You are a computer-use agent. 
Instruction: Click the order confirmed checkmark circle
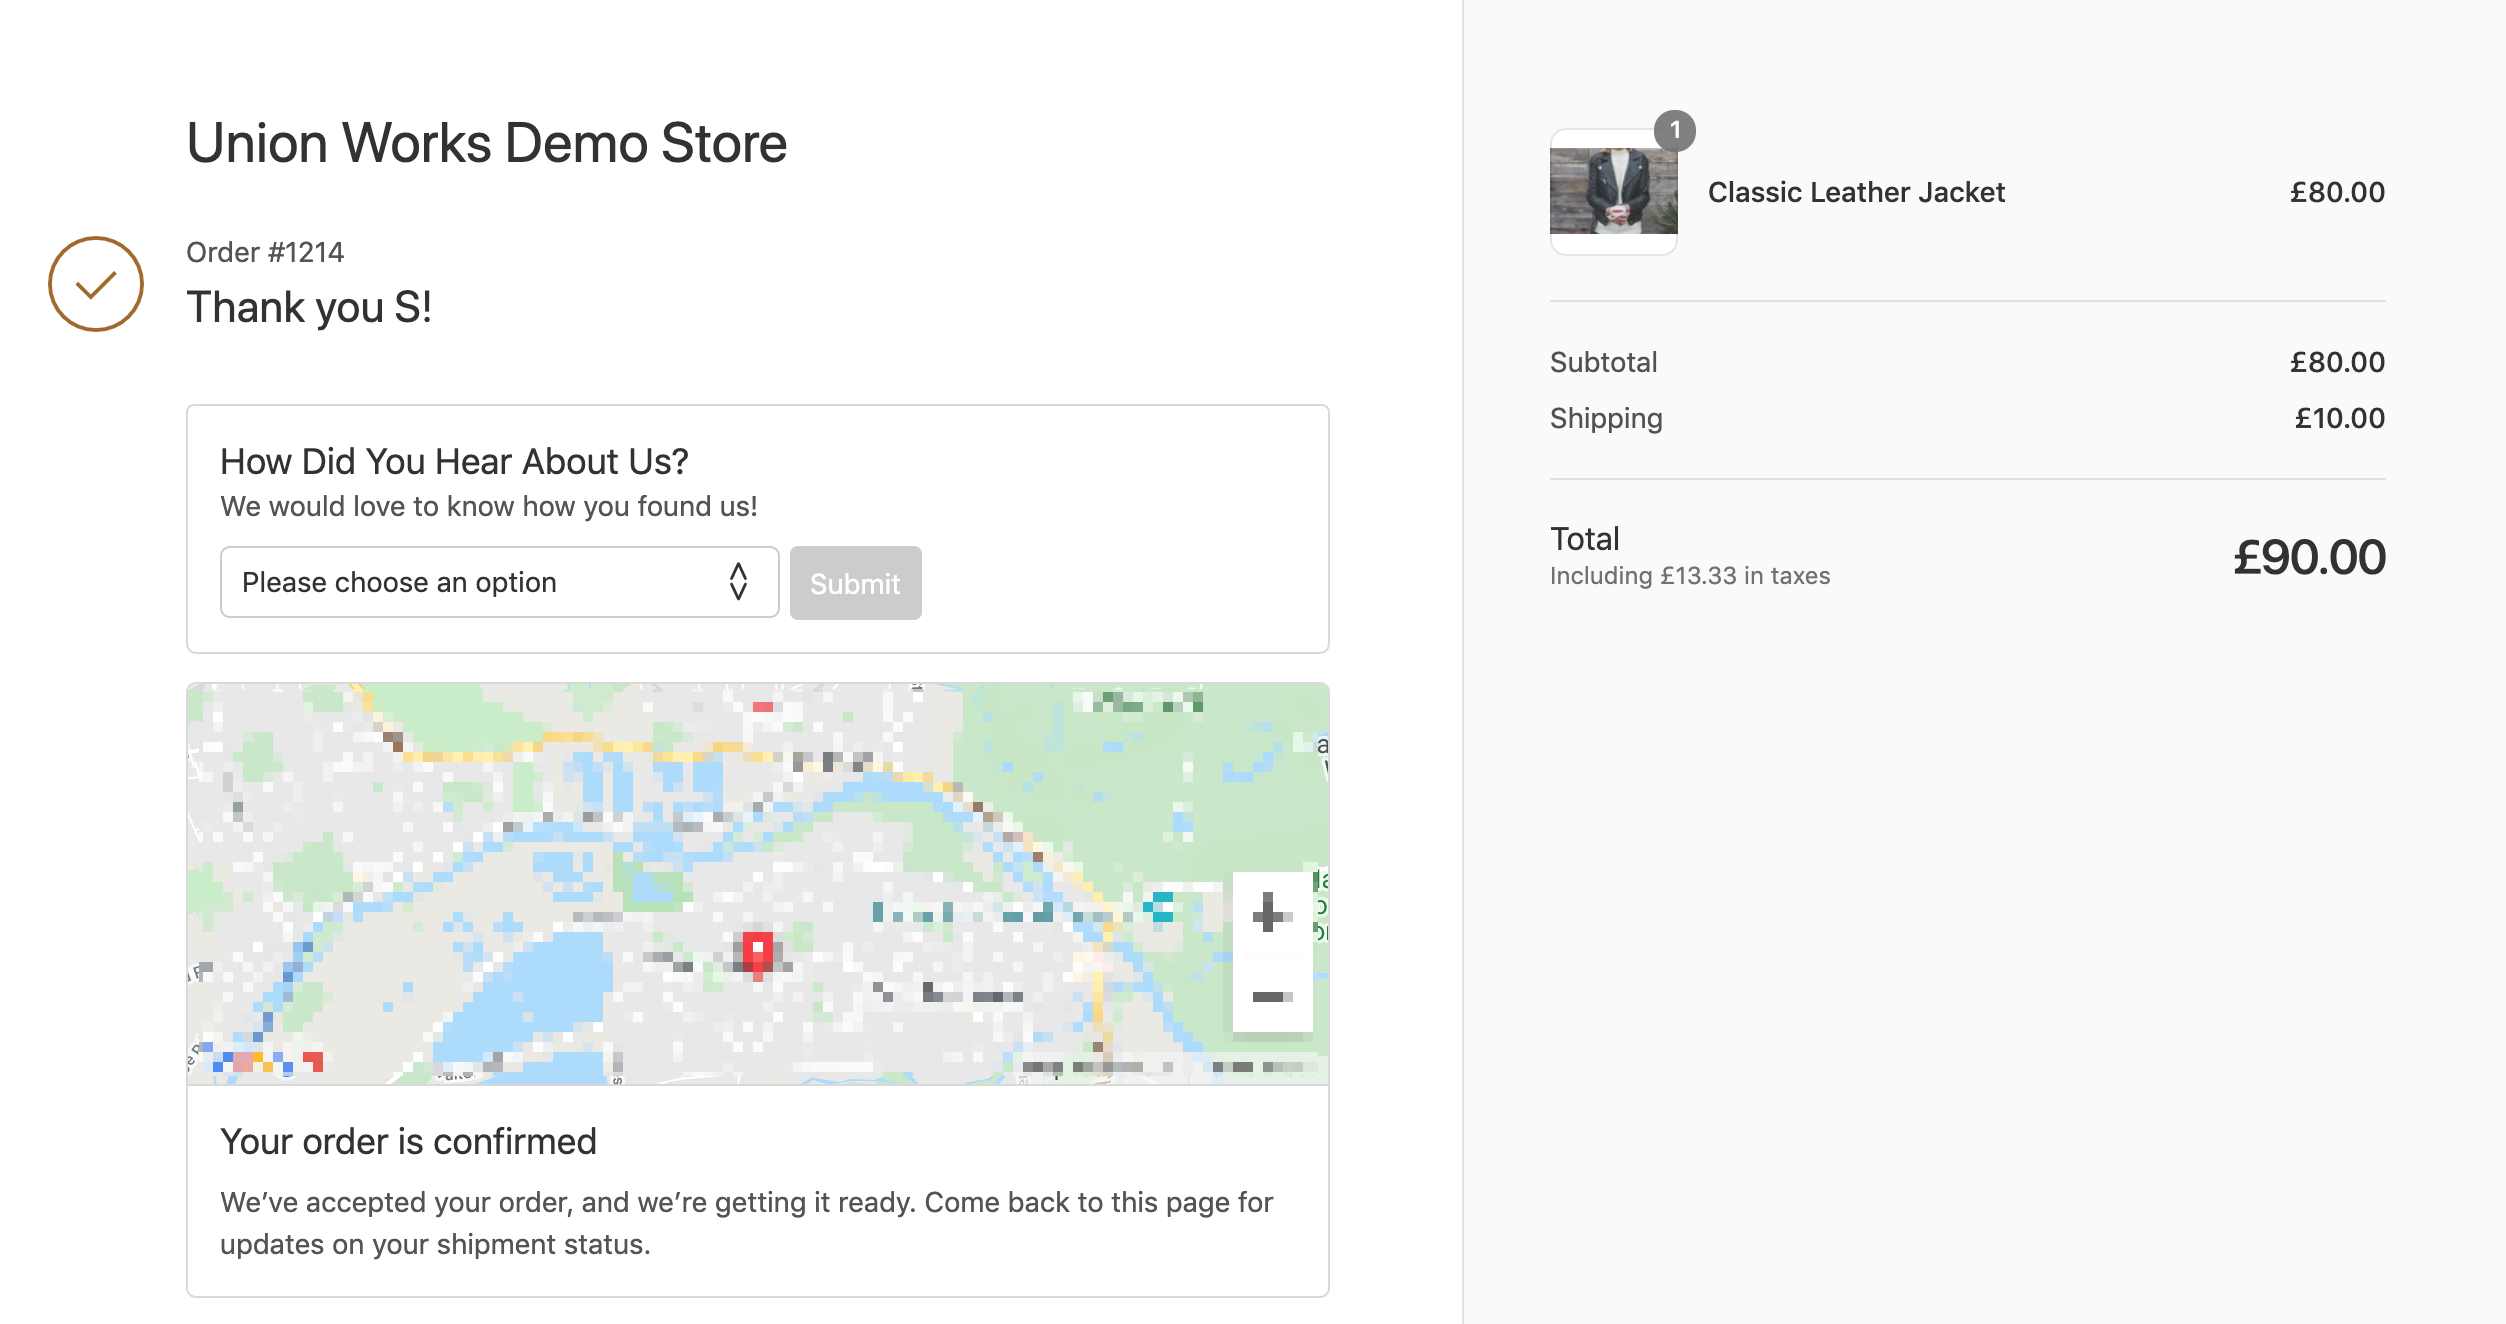[96, 284]
